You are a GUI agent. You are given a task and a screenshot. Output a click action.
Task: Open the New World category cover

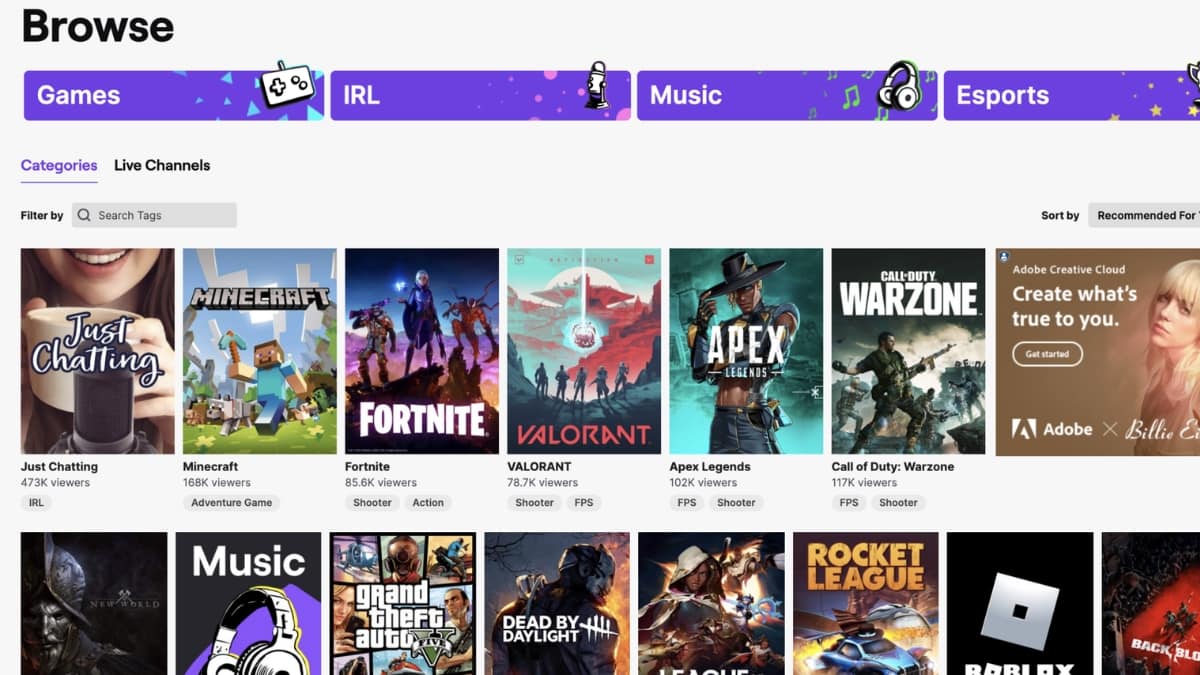(x=94, y=603)
